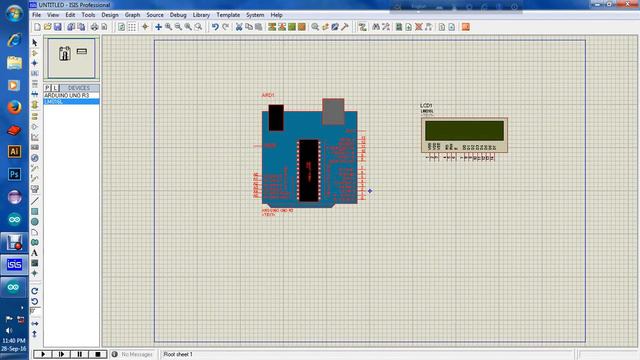The image size is (640, 360).
Task: Open the Debug menu
Action: pos(178,15)
